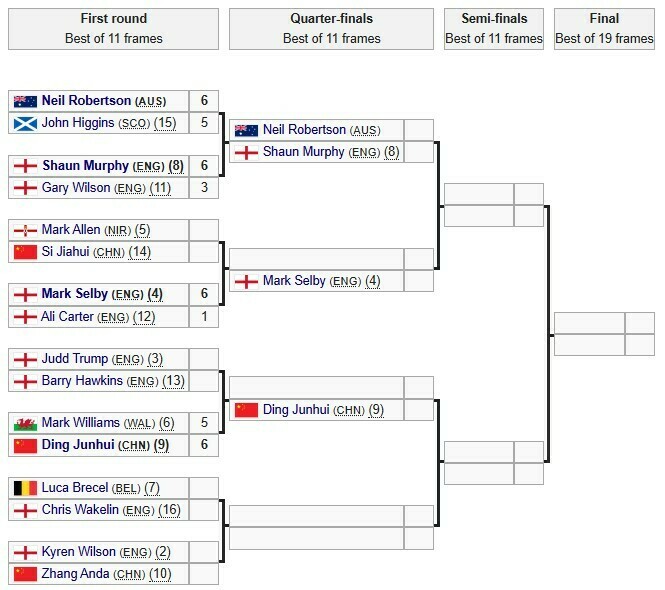Viewport: 665px width, 590px height.
Task: Click the Belgian flag beside Luca Brecel
Action: 25,488
